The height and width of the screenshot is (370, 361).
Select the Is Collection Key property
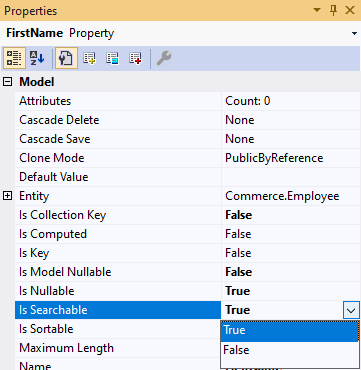(118, 215)
